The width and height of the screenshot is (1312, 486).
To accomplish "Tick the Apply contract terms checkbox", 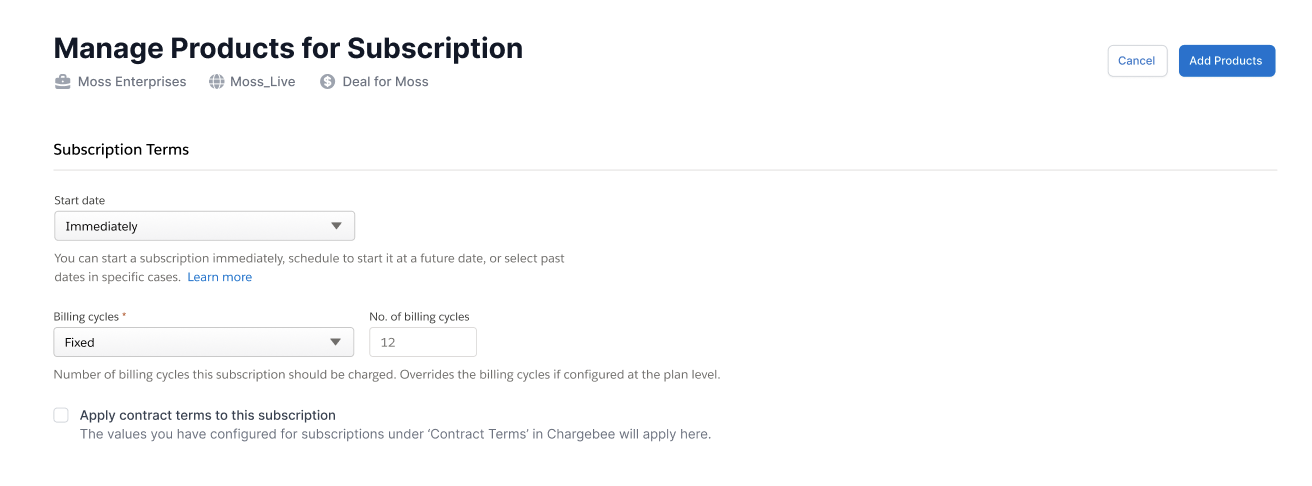I will (61, 415).
